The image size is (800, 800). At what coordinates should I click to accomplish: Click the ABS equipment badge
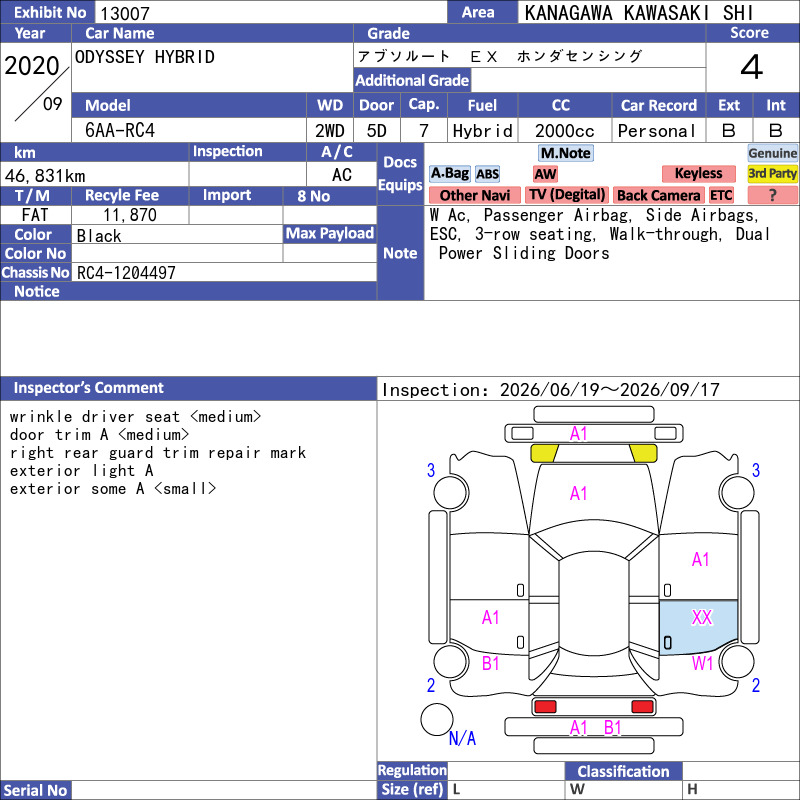point(487,174)
